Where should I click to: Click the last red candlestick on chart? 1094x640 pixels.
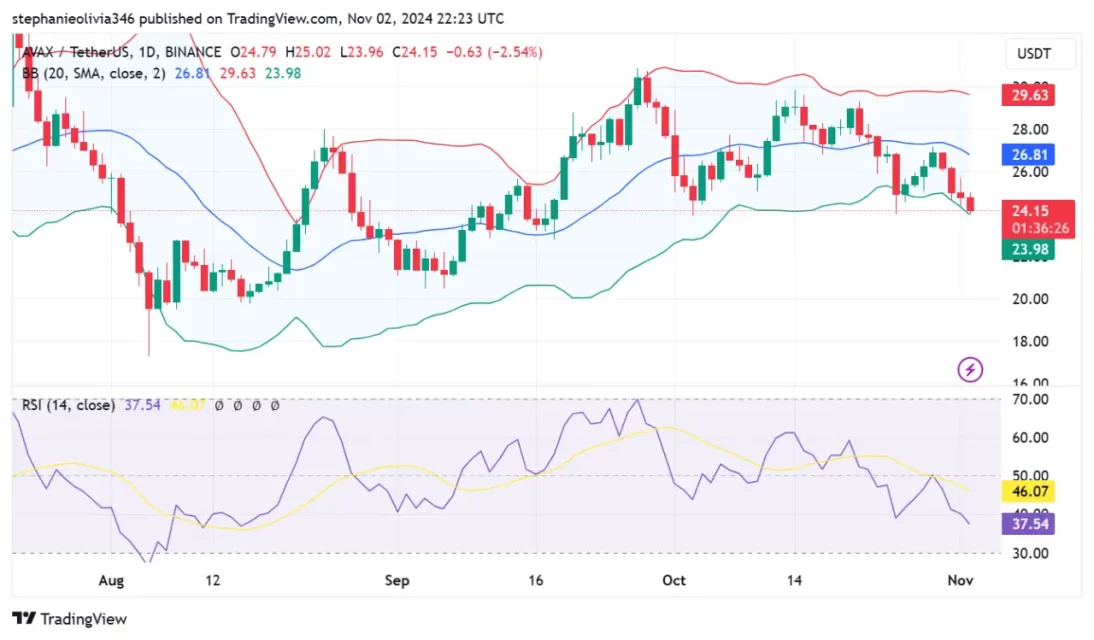pyautogui.click(x=970, y=204)
